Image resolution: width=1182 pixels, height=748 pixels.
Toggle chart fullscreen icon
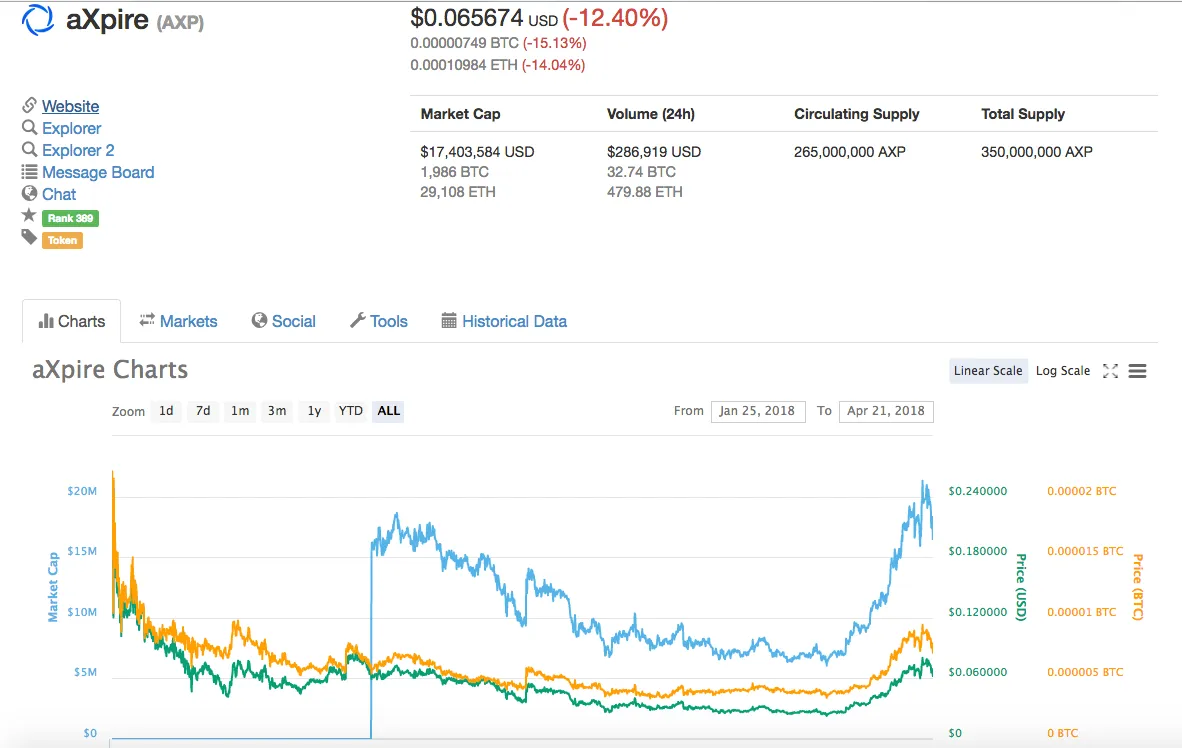(x=1110, y=371)
